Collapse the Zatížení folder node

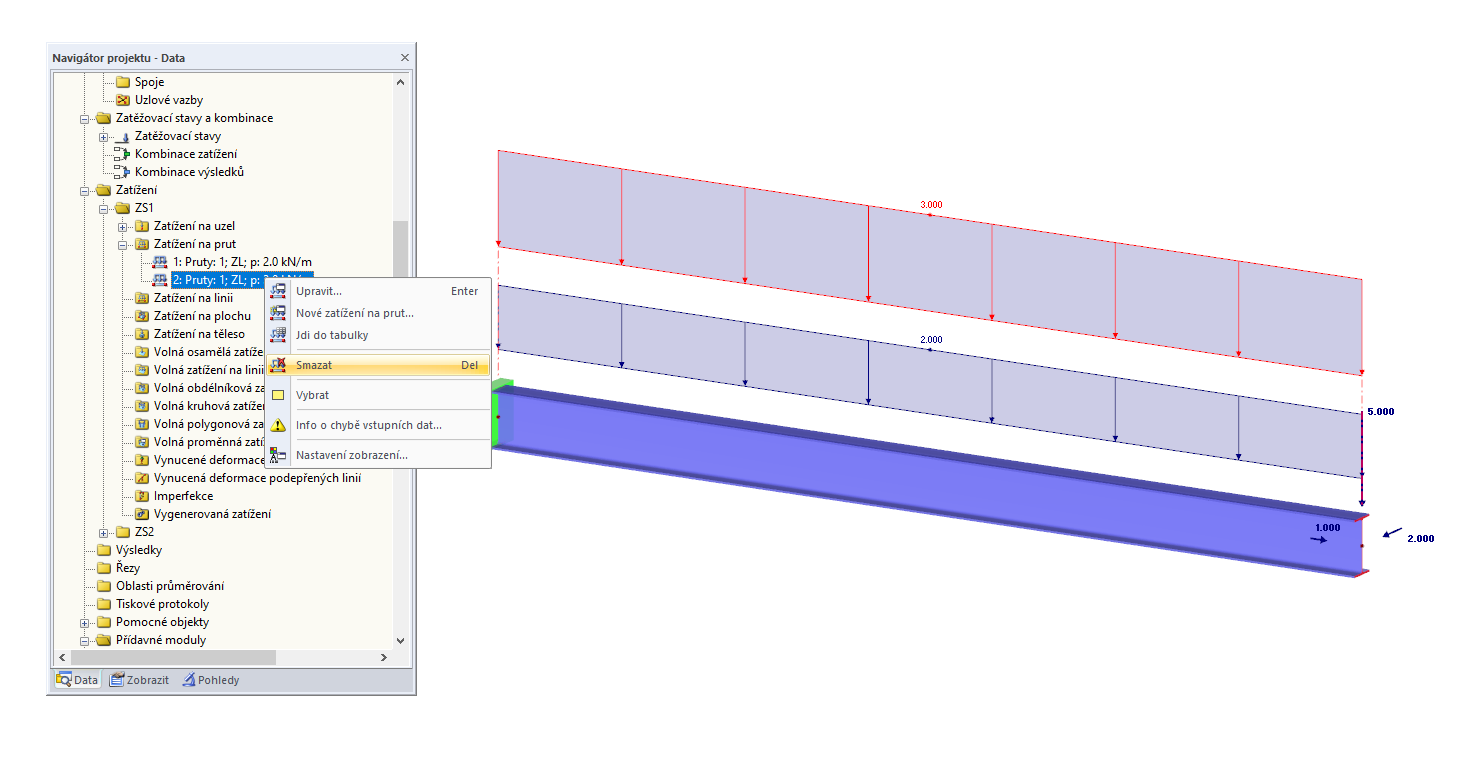pyautogui.click(x=85, y=190)
